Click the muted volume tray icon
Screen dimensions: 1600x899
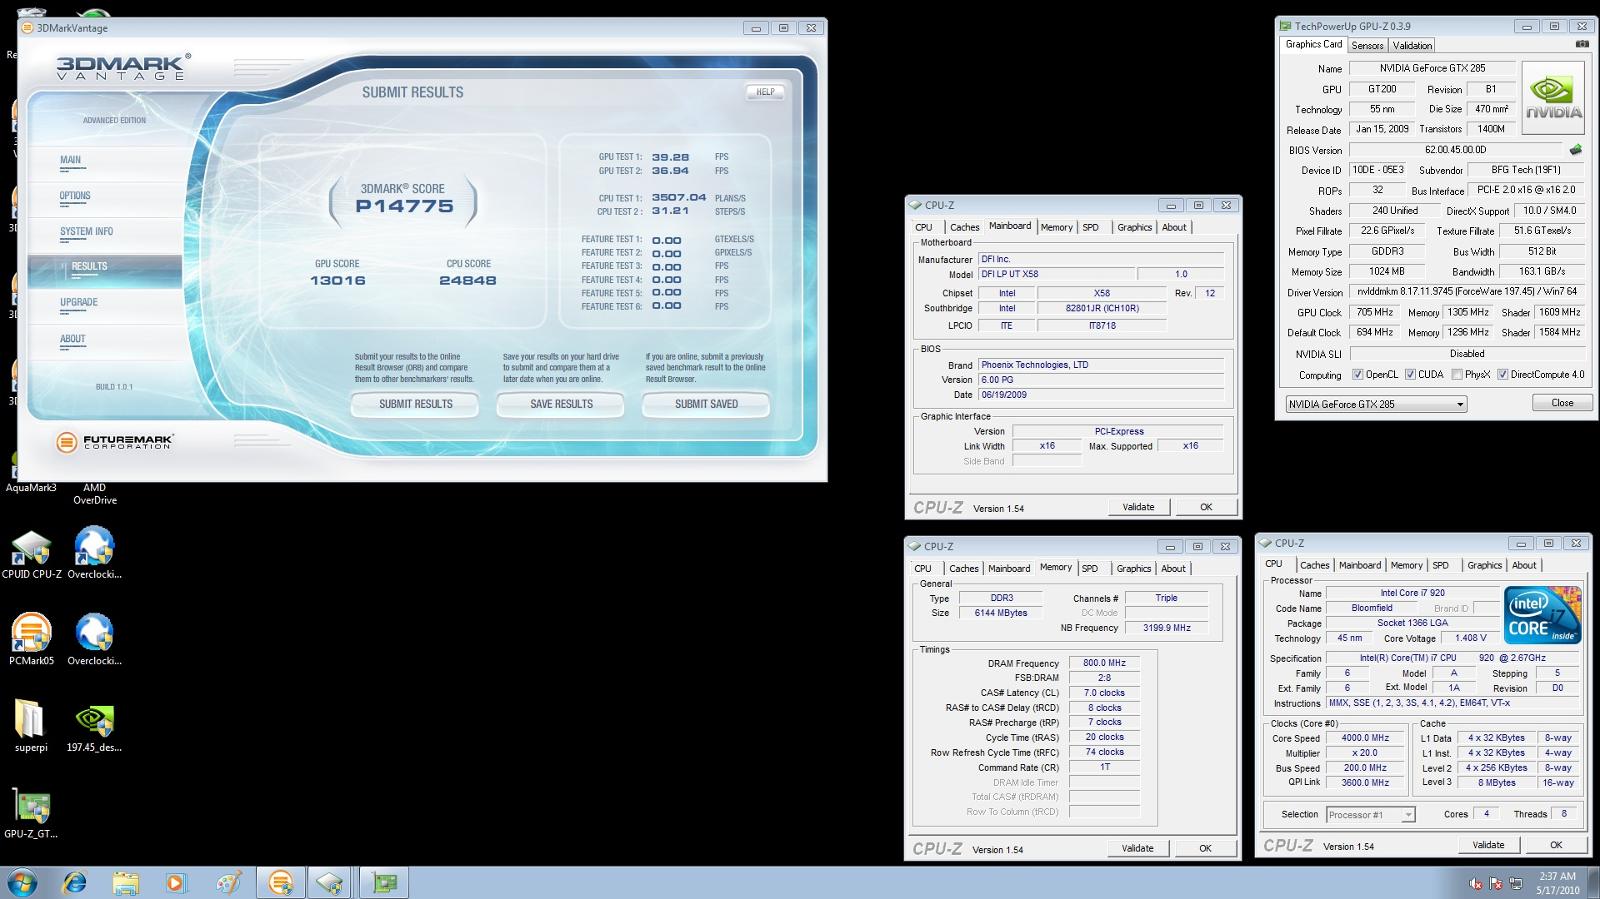pyautogui.click(x=1475, y=884)
